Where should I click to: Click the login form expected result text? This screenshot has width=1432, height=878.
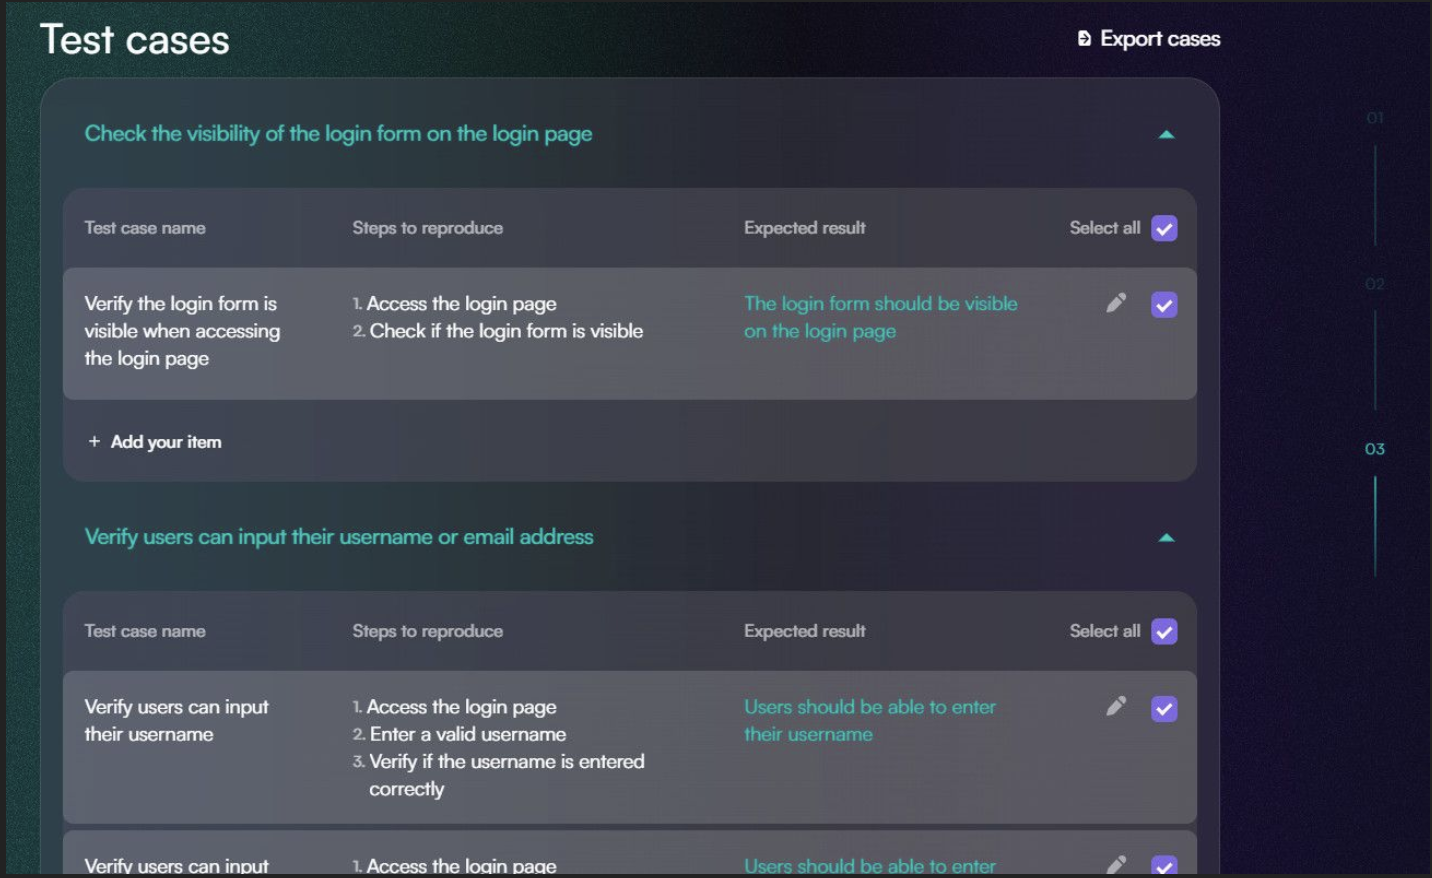pos(880,317)
